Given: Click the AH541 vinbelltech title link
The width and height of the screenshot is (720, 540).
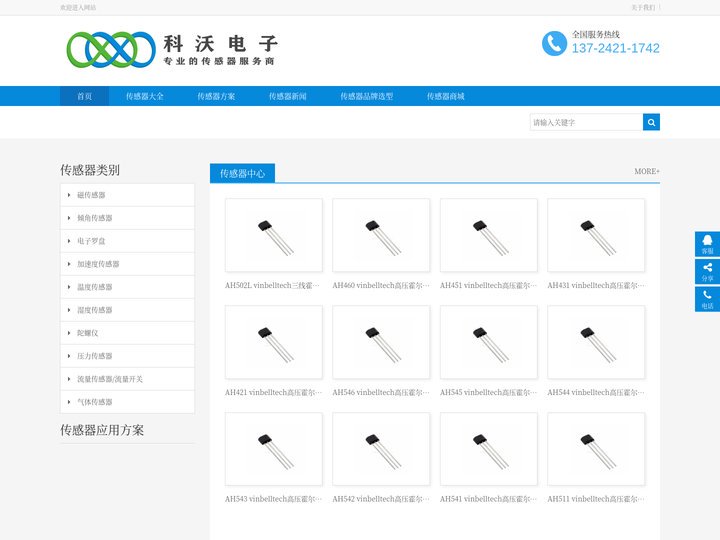Looking at the screenshot, I should click(x=489, y=499).
